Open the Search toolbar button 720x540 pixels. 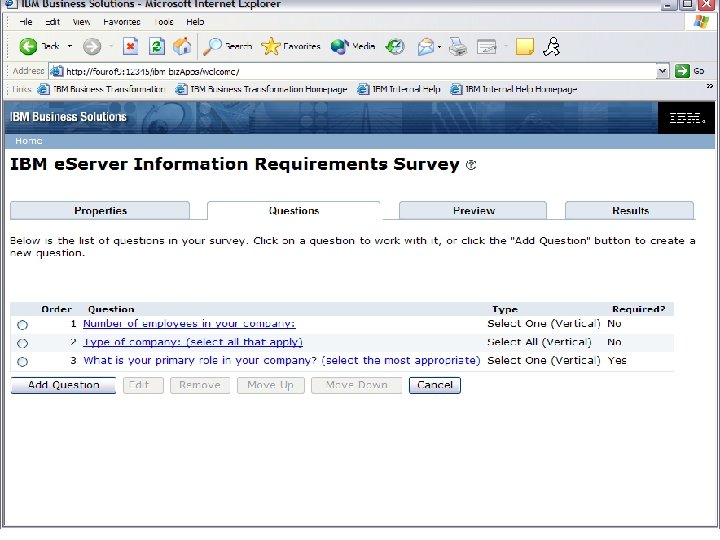[228, 46]
